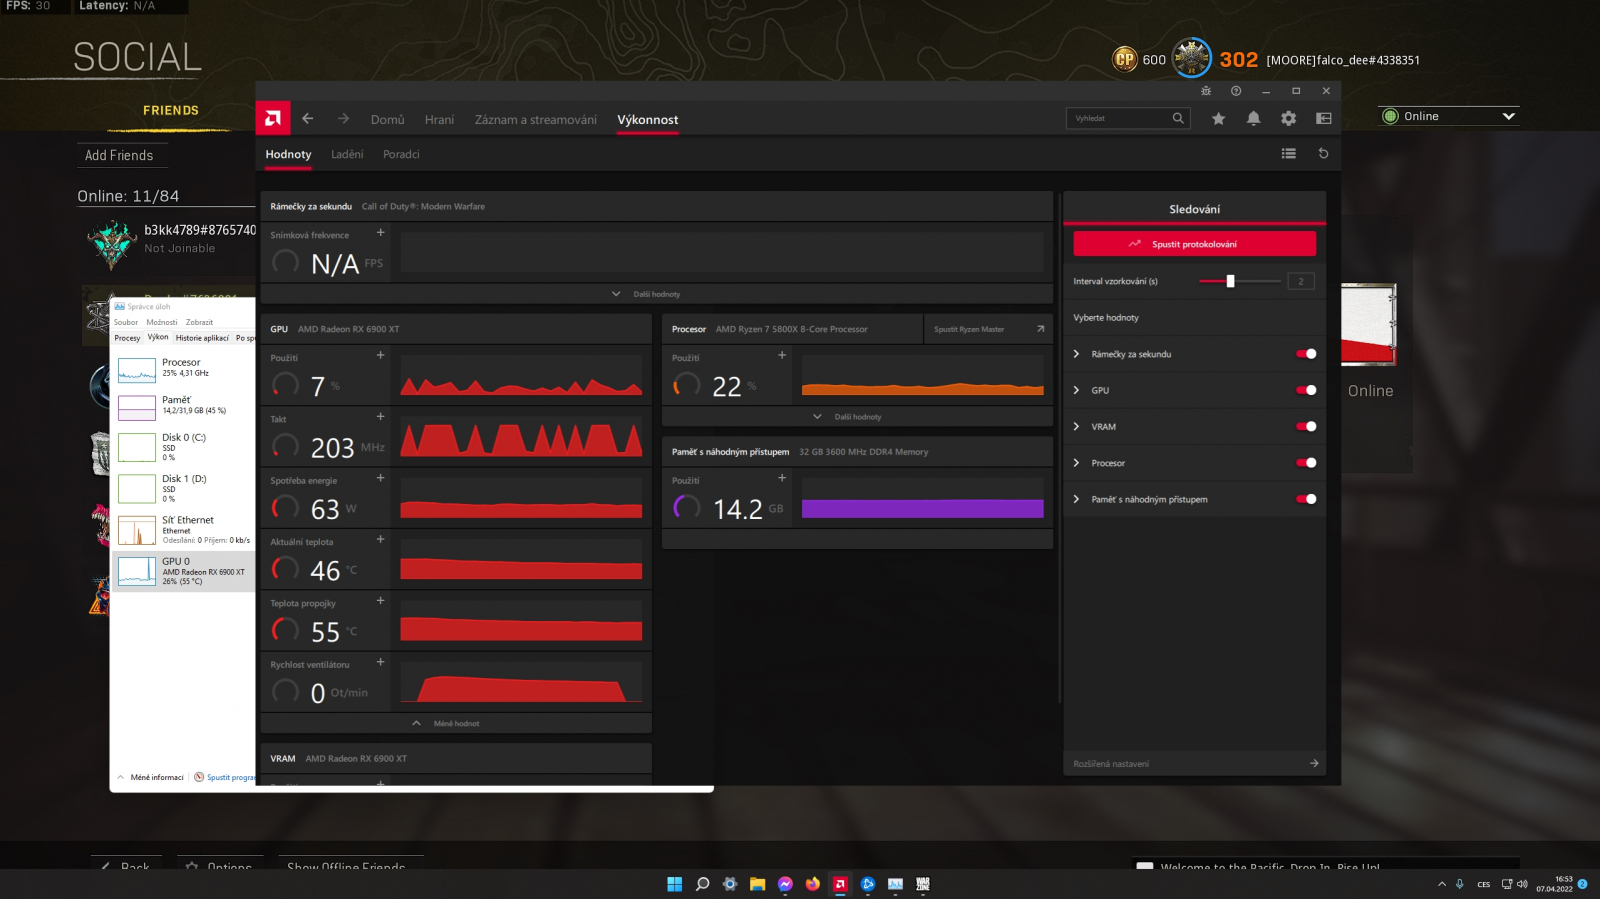The width and height of the screenshot is (1600, 899).
Task: Disable the VRAM tracking switch
Action: tap(1306, 427)
